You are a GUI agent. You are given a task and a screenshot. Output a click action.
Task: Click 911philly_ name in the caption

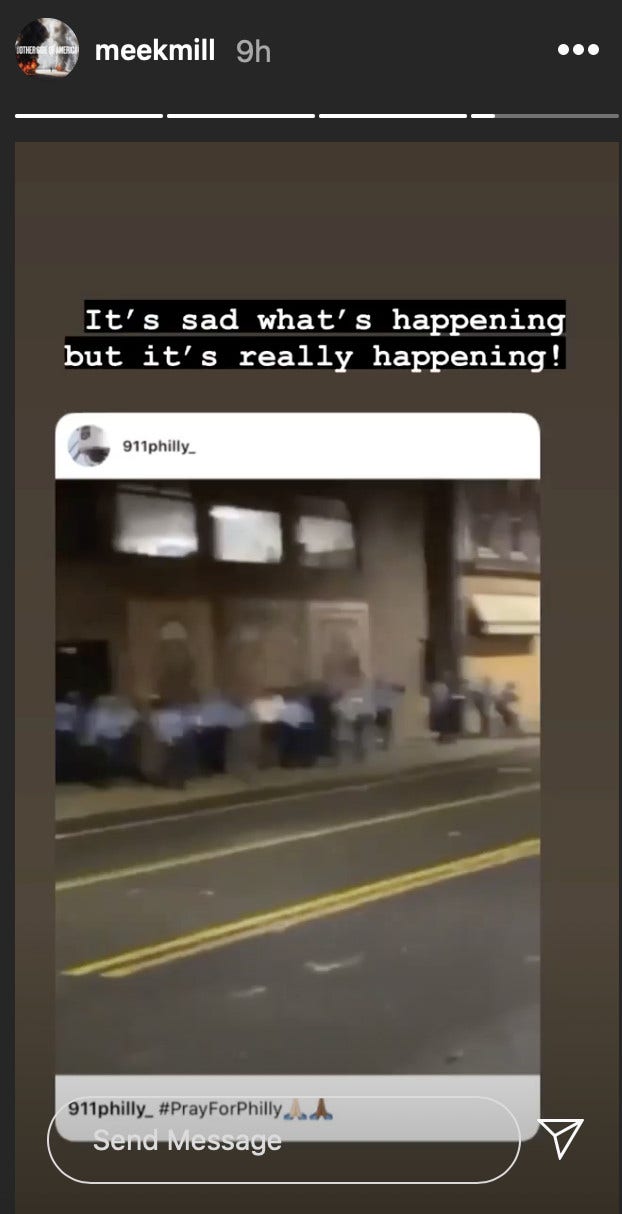(x=111, y=1110)
